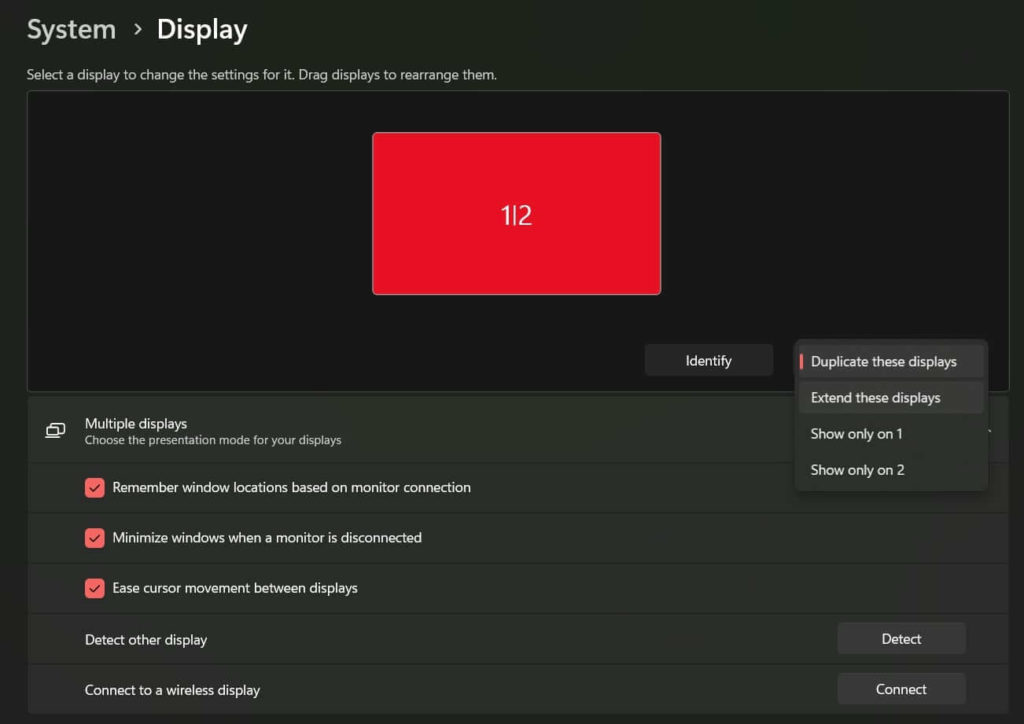Click 'Connect to a wireless display' label

click(172, 690)
